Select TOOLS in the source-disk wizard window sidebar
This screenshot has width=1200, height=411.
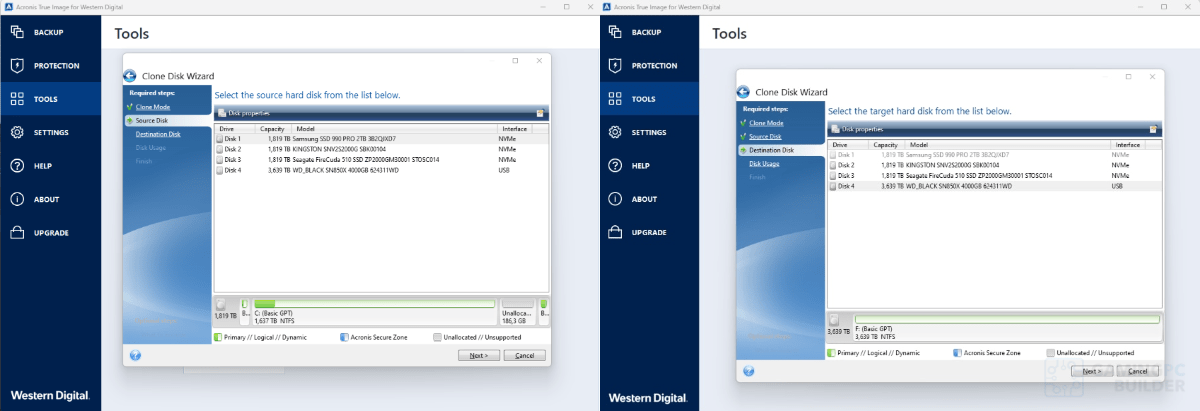(x=50, y=99)
